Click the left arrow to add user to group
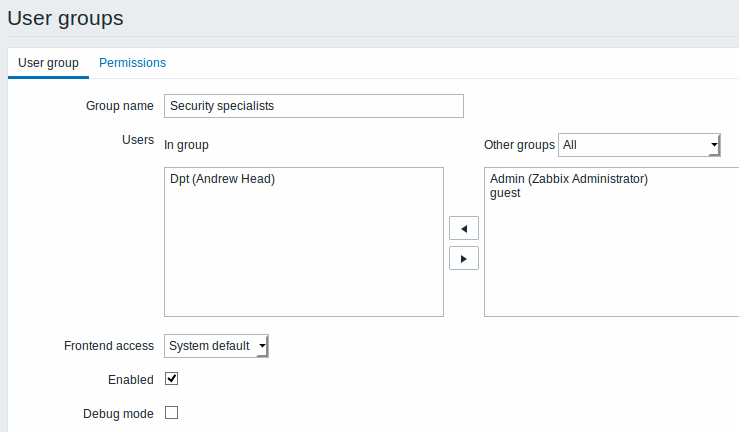This screenshot has width=739, height=432. pos(463,228)
